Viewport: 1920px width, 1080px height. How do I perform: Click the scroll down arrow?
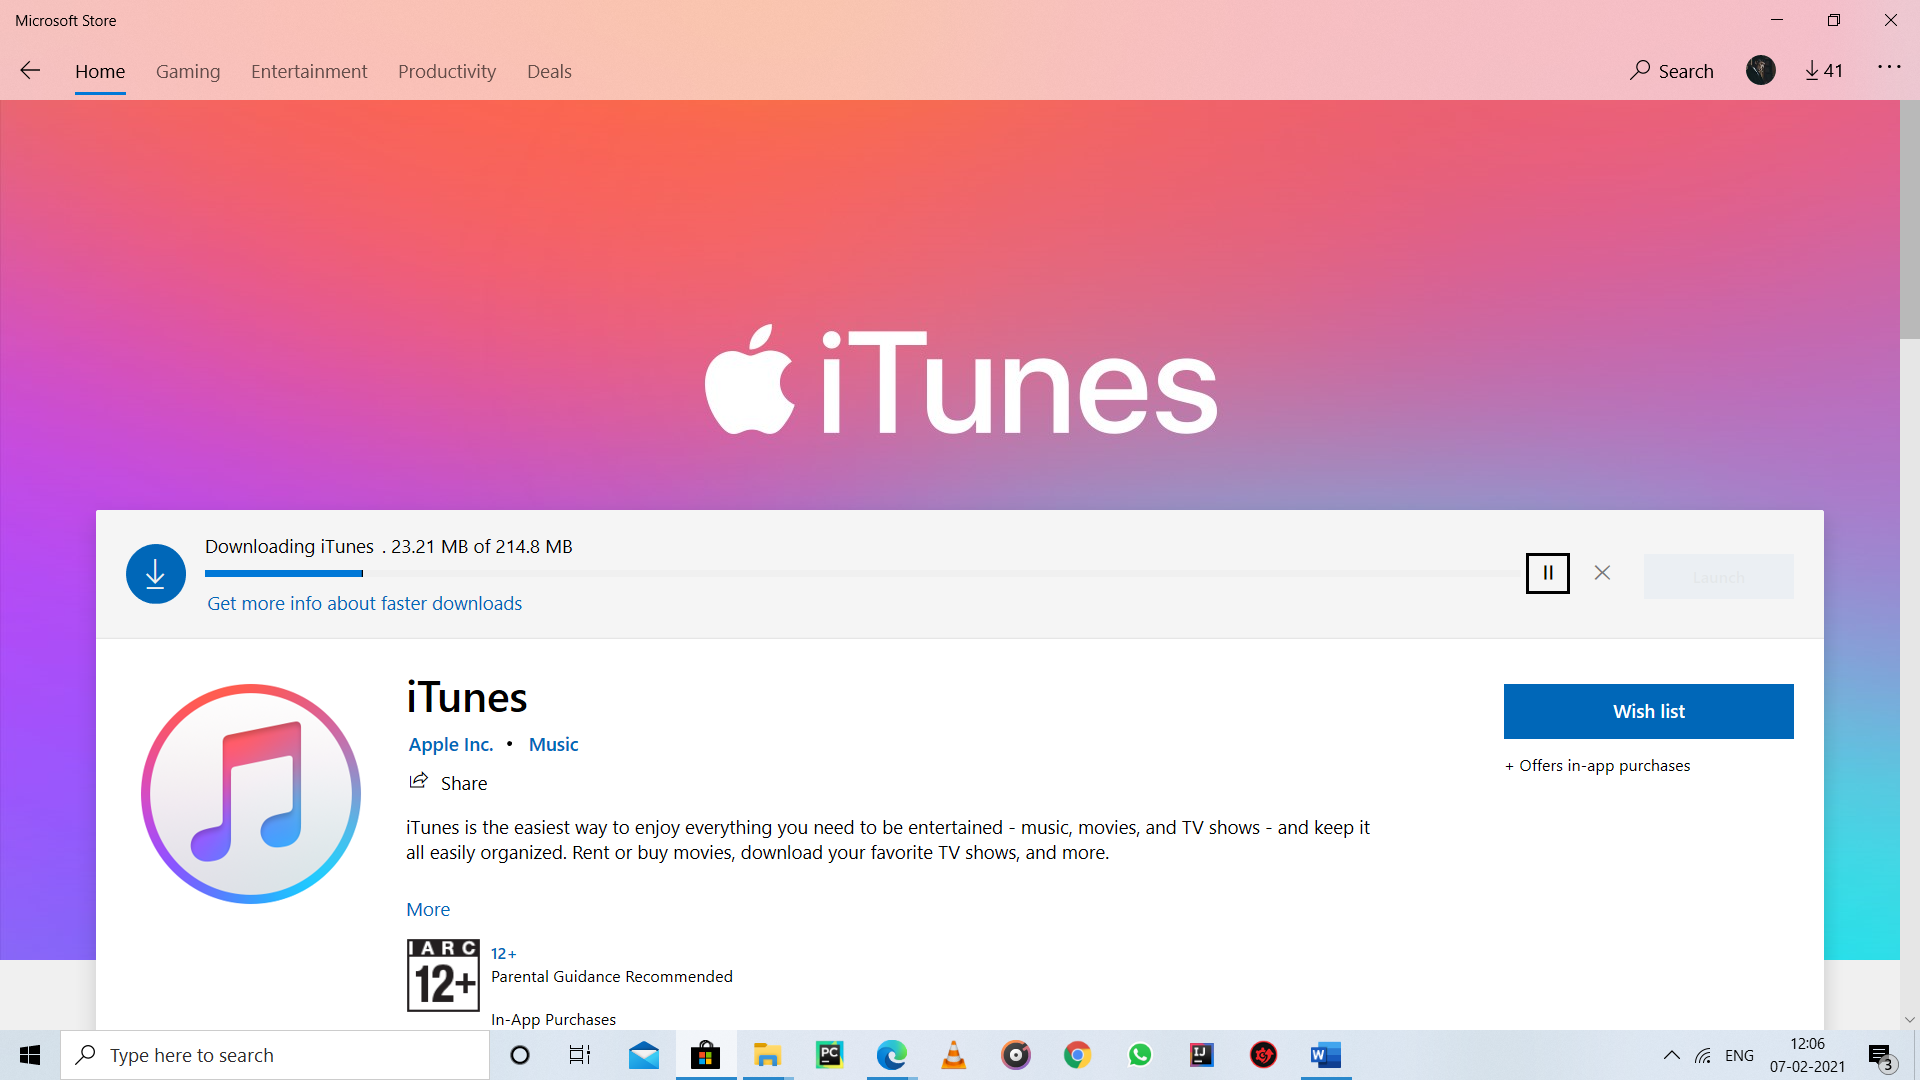(1910, 1020)
